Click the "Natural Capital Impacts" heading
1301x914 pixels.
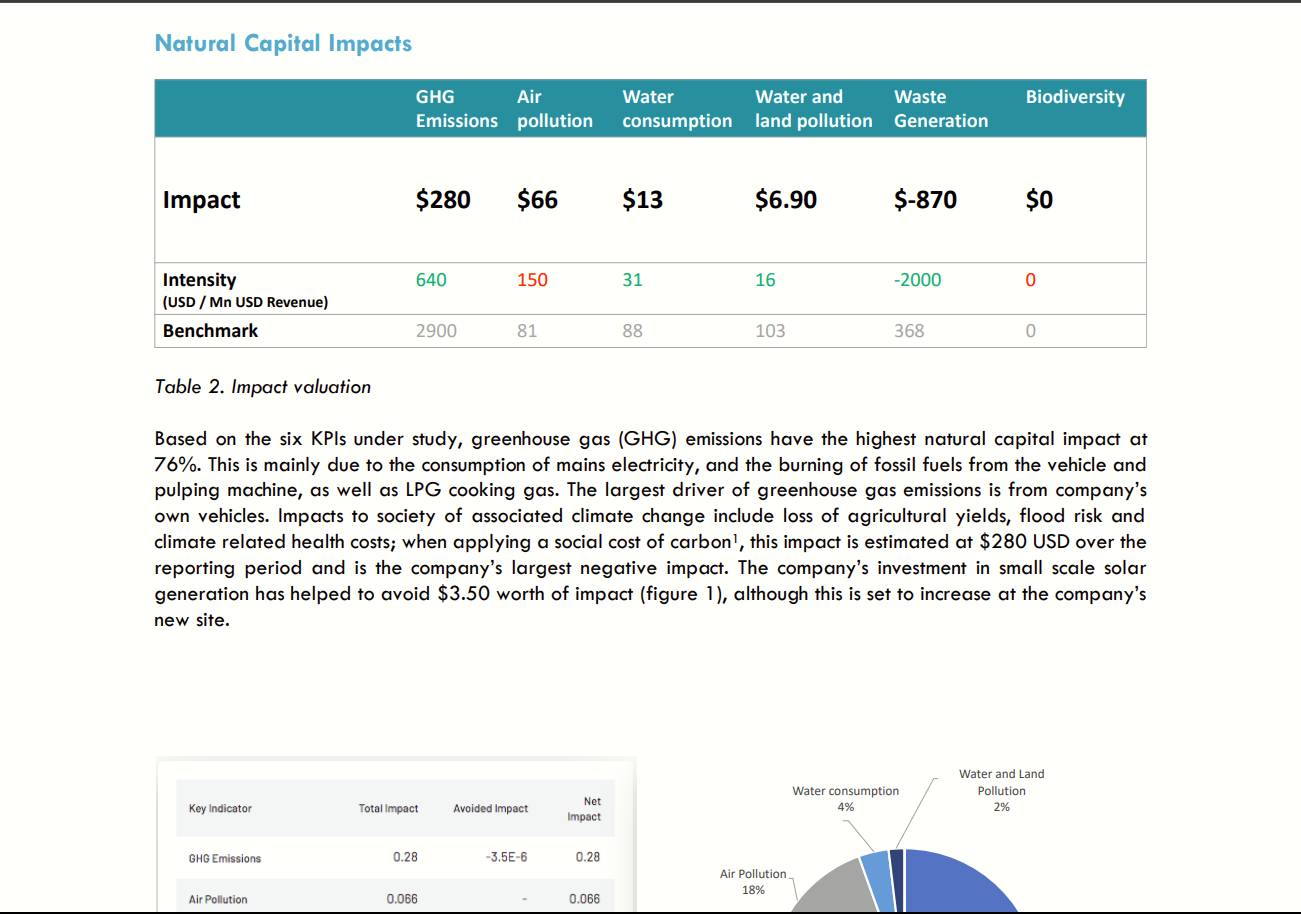[x=283, y=43]
